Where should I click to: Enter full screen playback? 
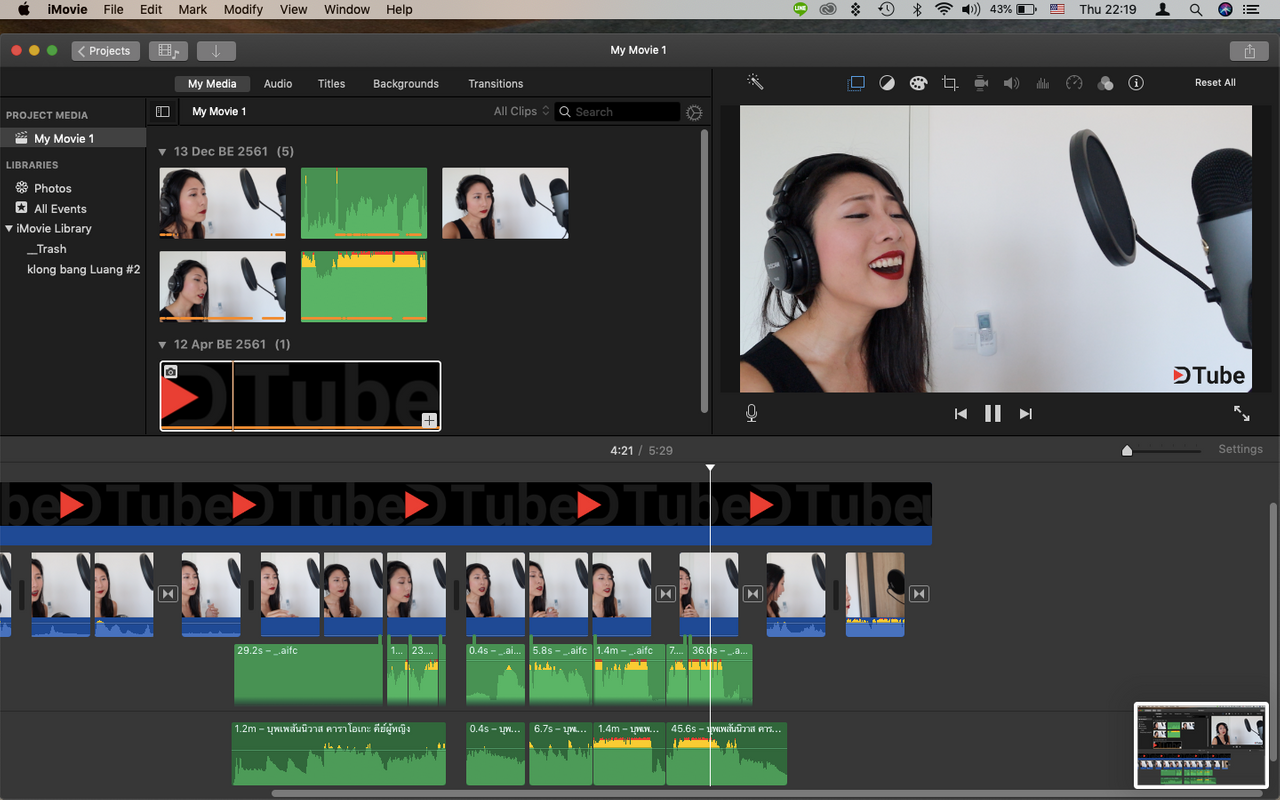(1241, 413)
